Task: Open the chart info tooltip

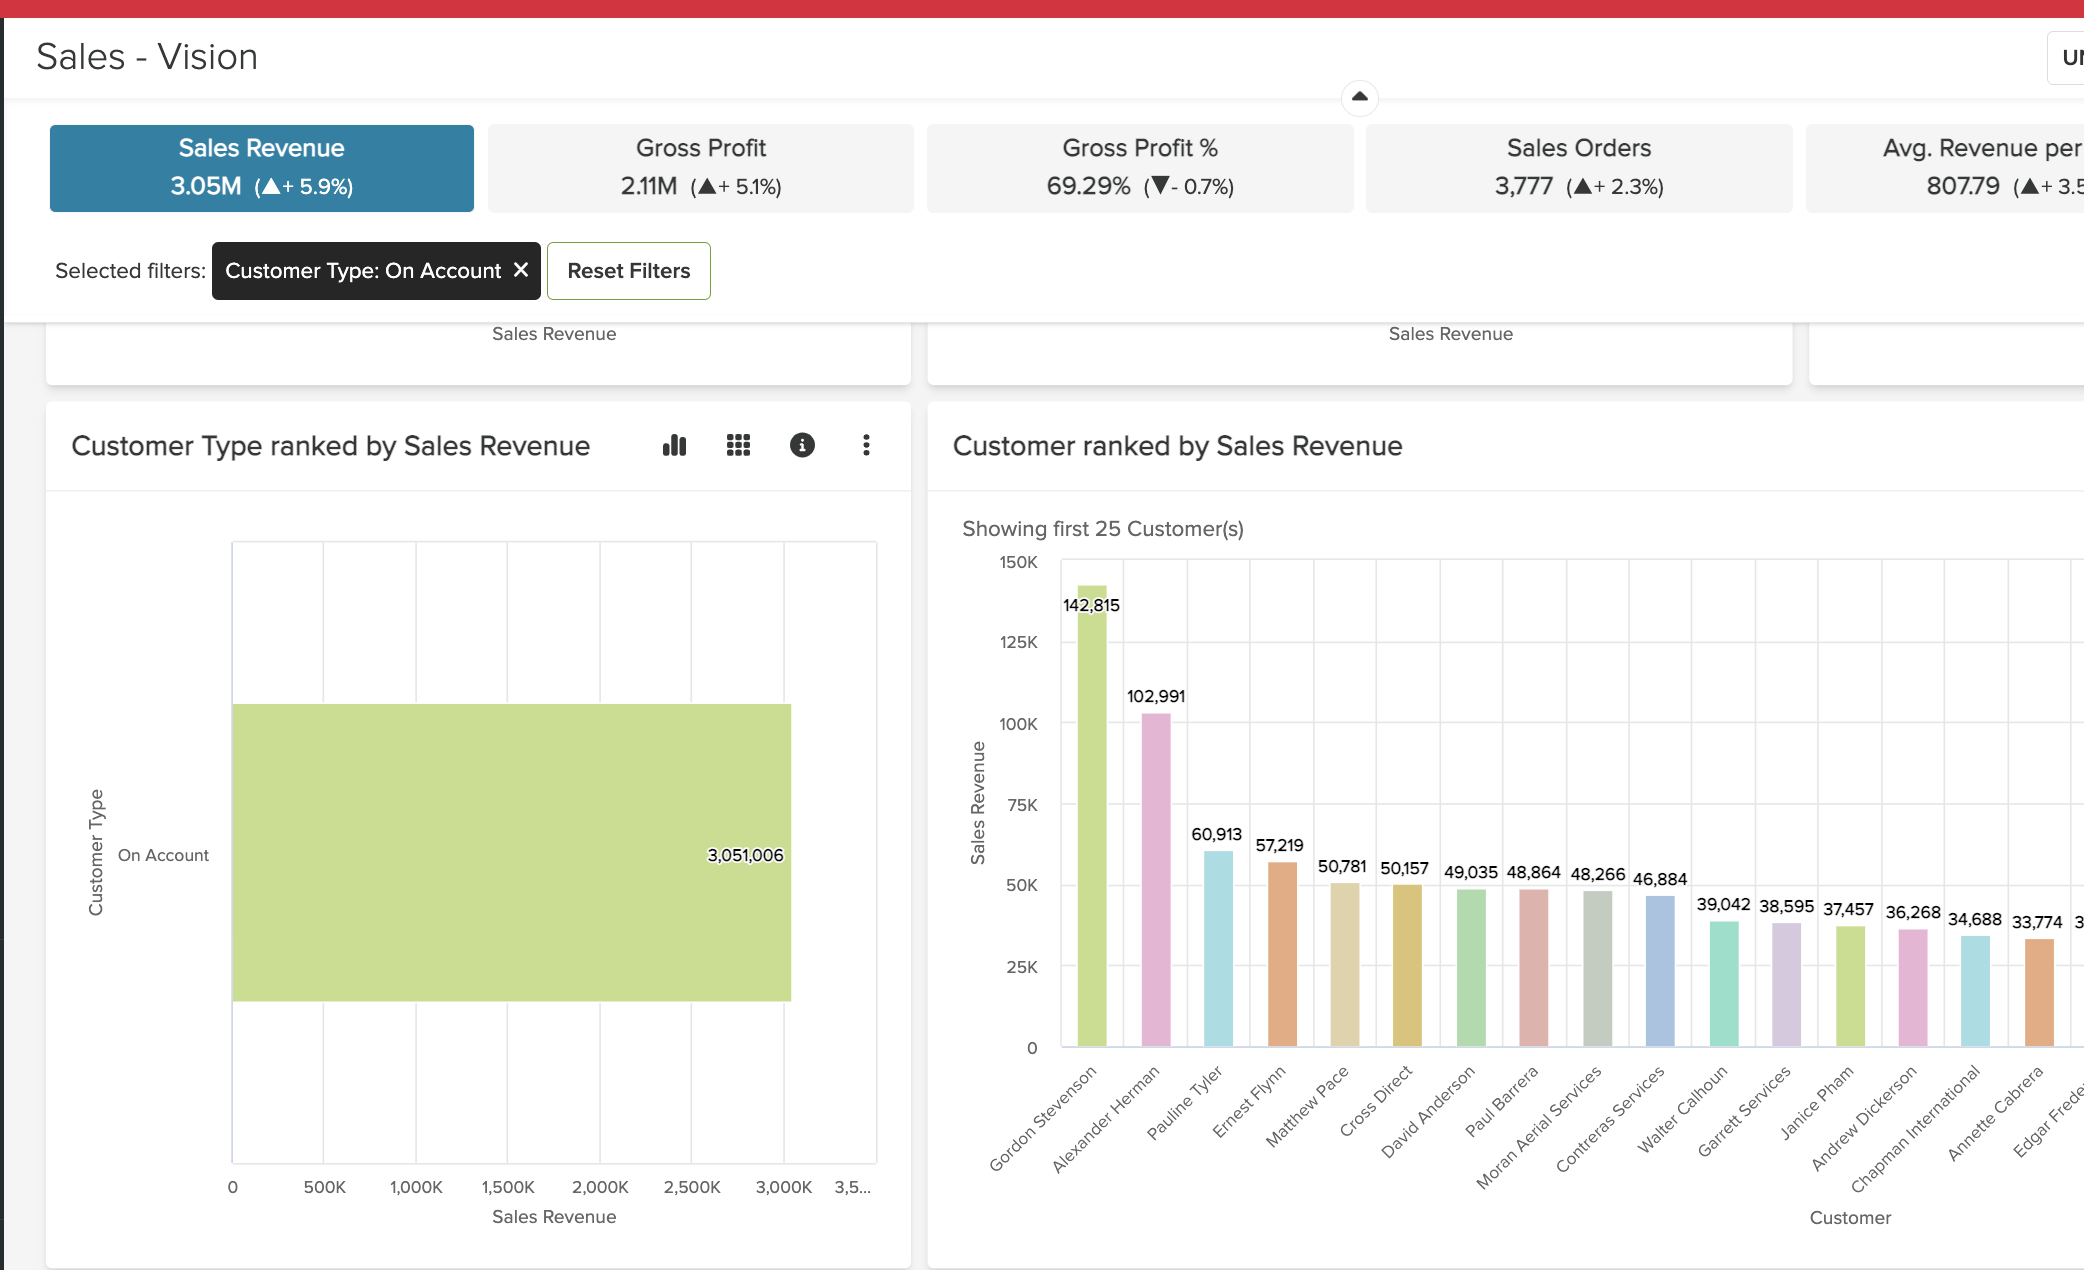Action: pyautogui.click(x=802, y=446)
